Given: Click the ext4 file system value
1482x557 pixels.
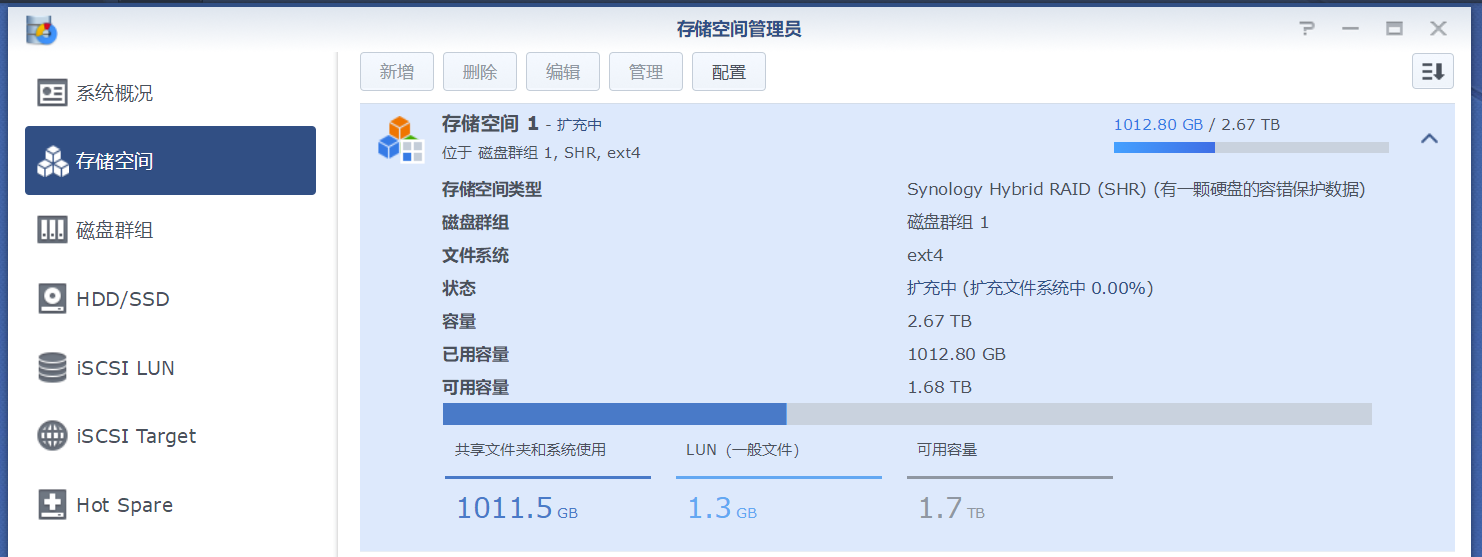Looking at the screenshot, I should [x=925, y=255].
